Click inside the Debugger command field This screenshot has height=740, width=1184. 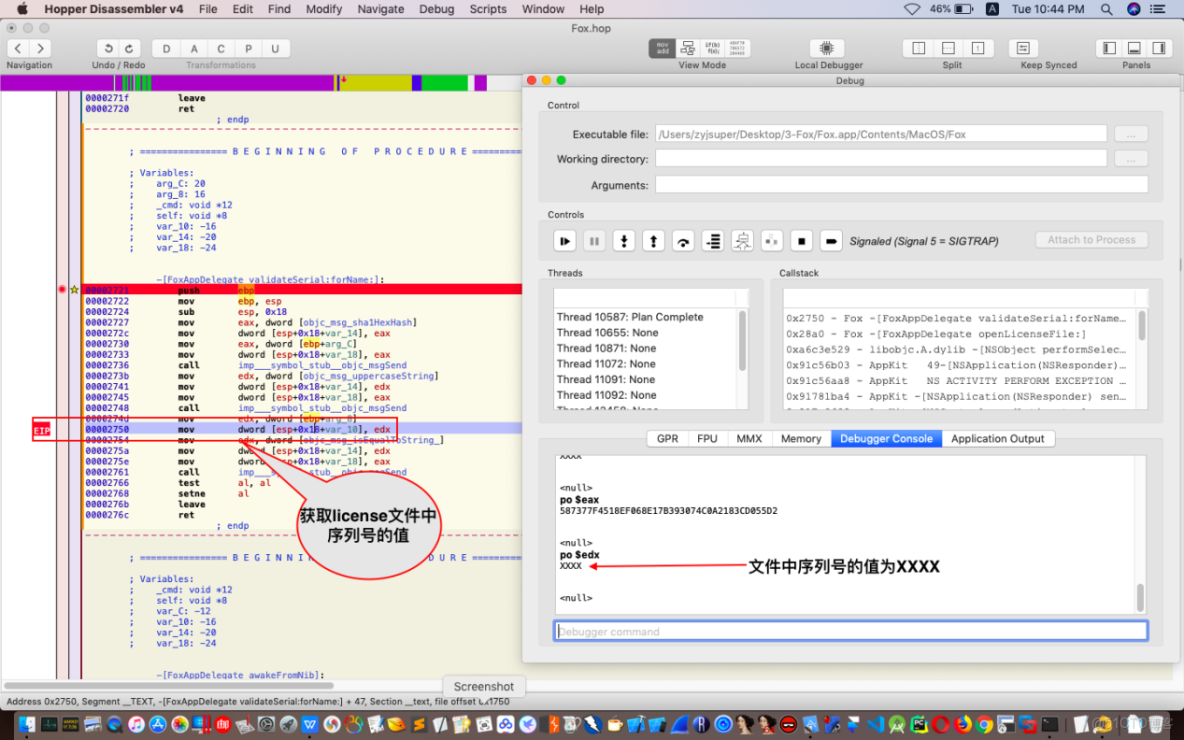[850, 630]
